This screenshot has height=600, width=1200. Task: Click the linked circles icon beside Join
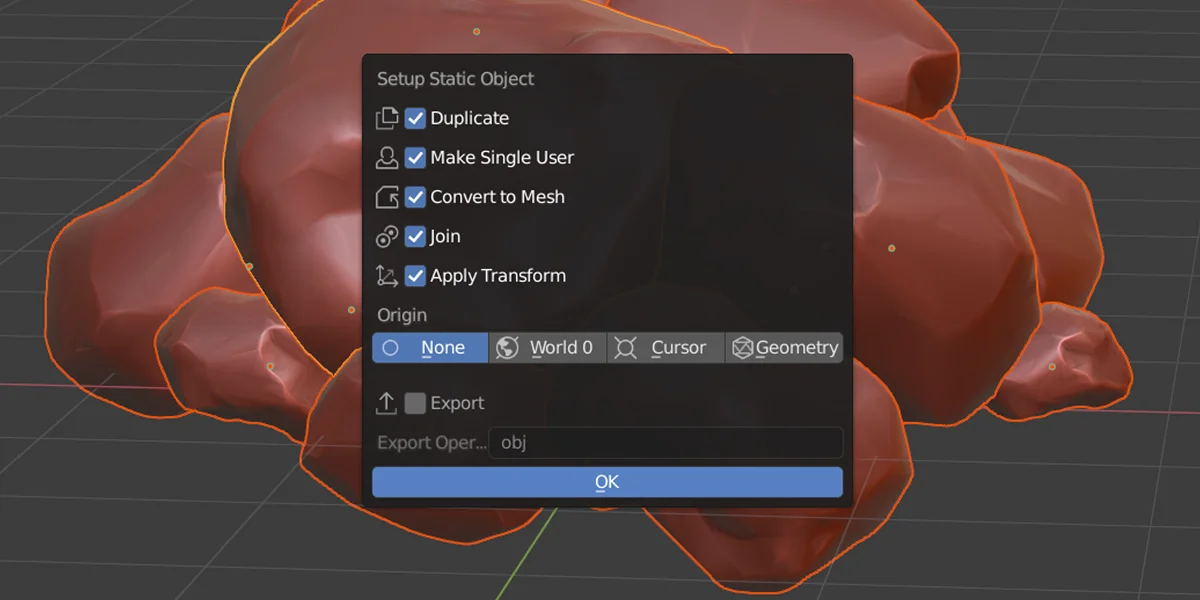coord(388,236)
